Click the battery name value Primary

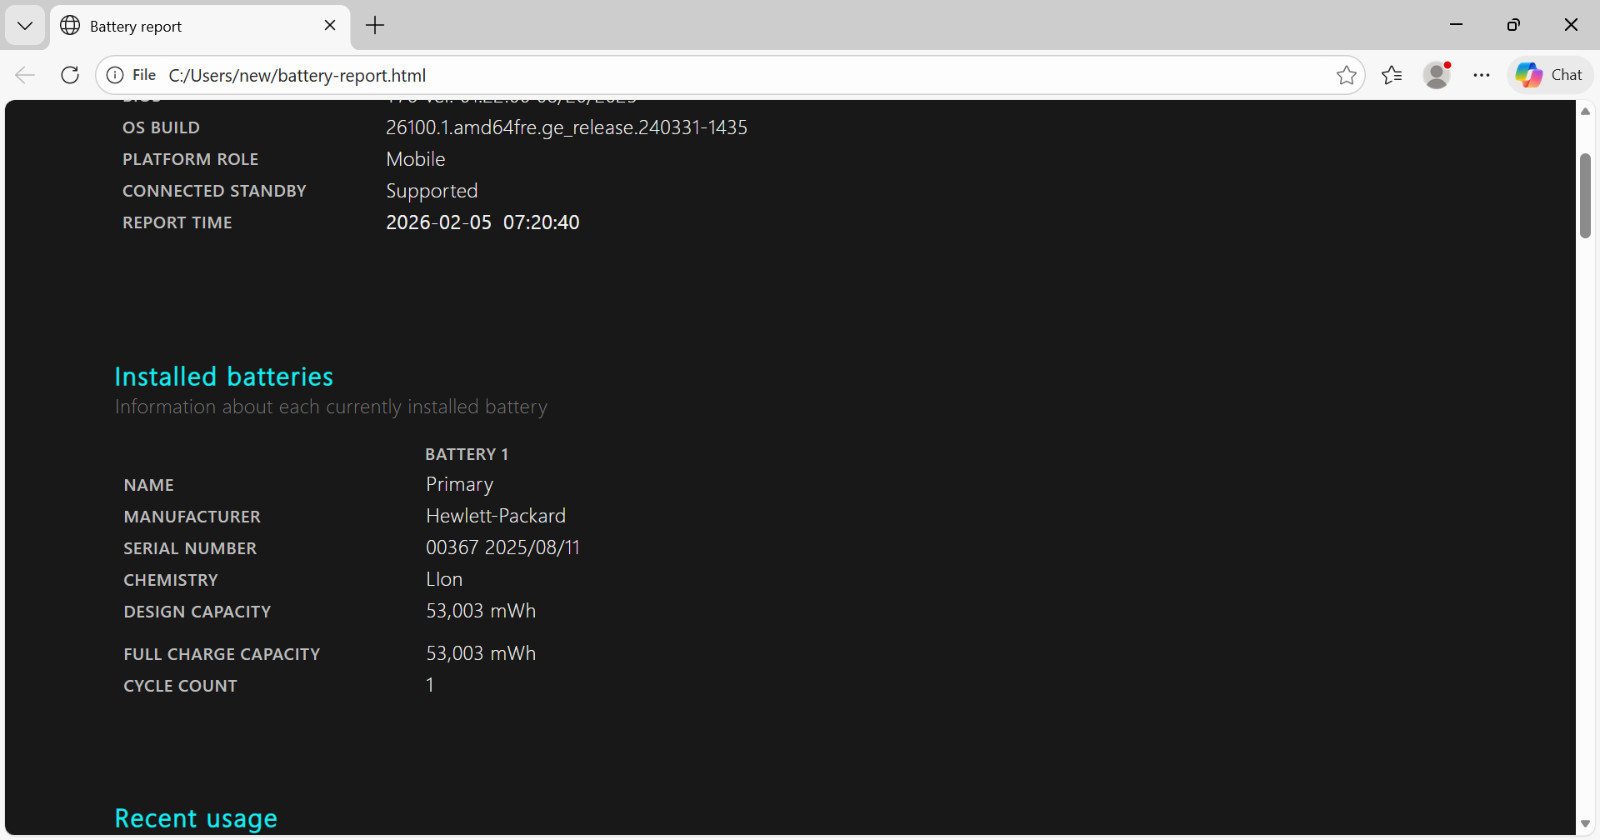(x=460, y=485)
